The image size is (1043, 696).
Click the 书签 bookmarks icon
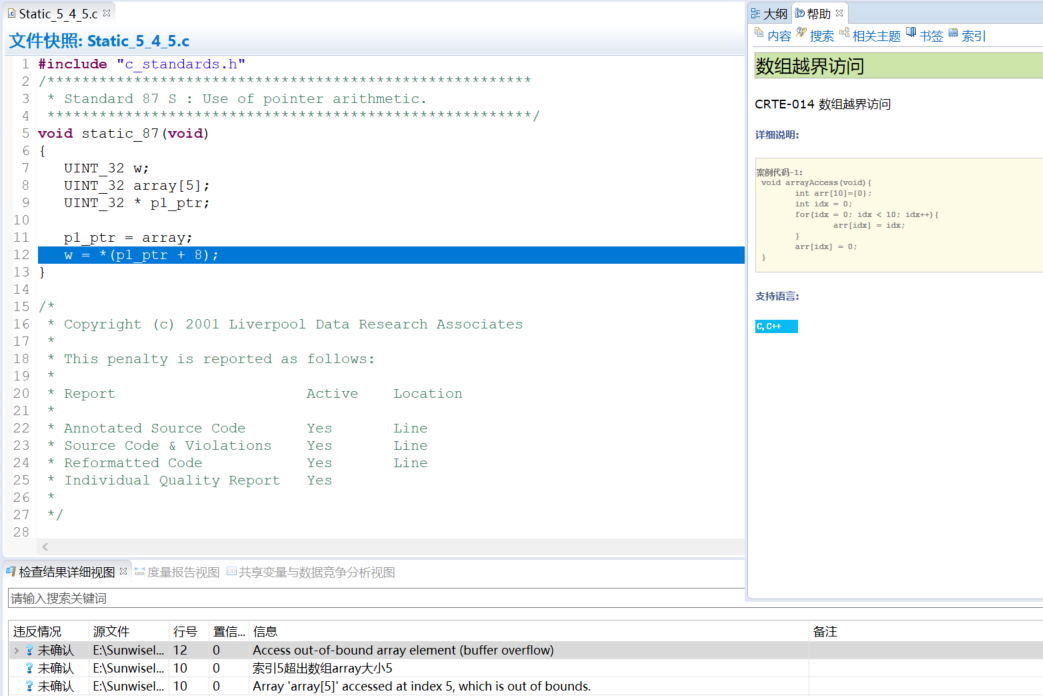911,33
